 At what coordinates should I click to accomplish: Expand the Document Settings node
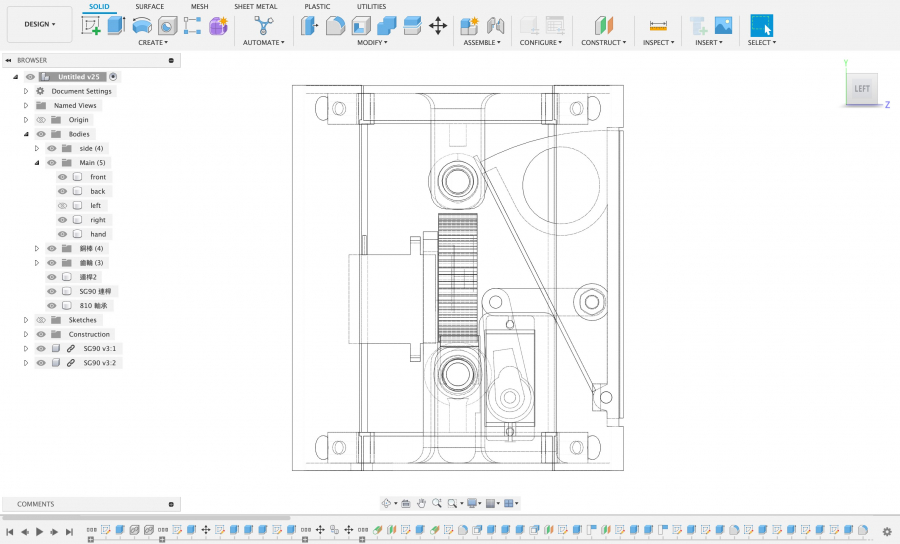pyautogui.click(x=26, y=91)
